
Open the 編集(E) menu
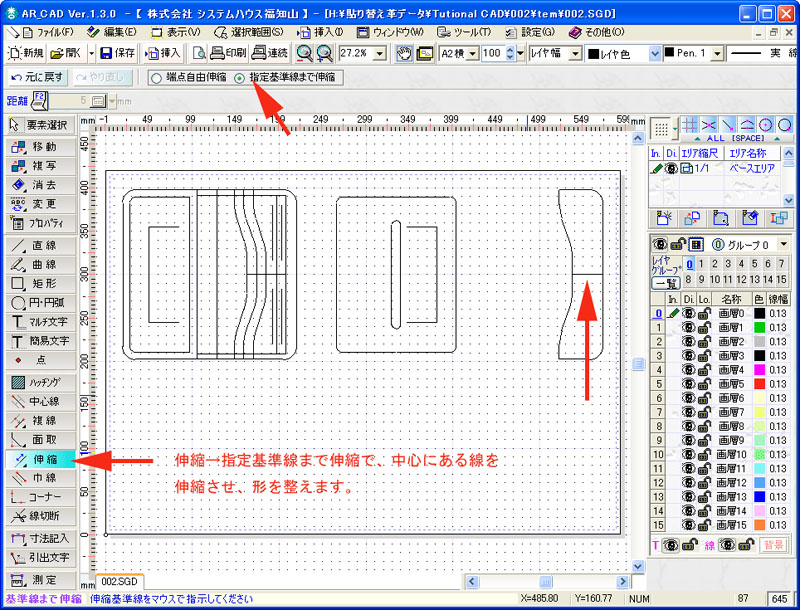[112, 31]
